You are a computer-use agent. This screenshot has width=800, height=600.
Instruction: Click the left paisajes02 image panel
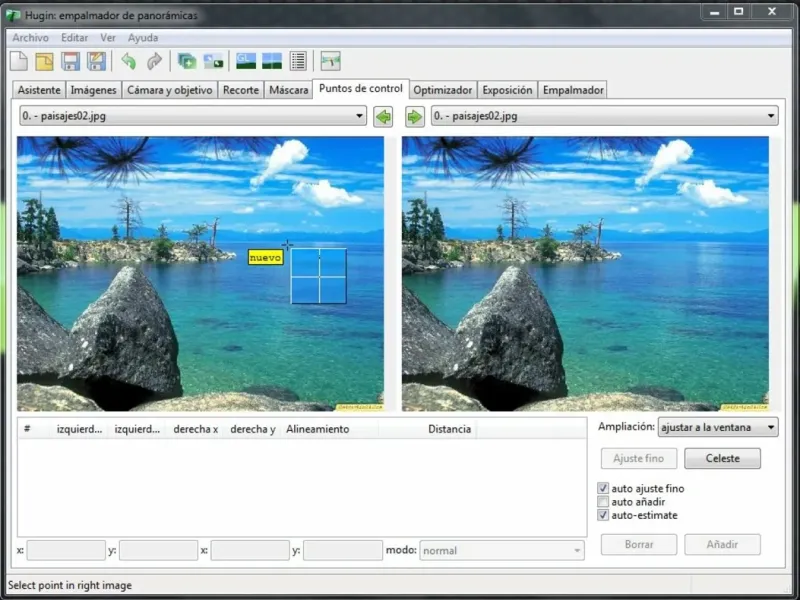click(201, 273)
